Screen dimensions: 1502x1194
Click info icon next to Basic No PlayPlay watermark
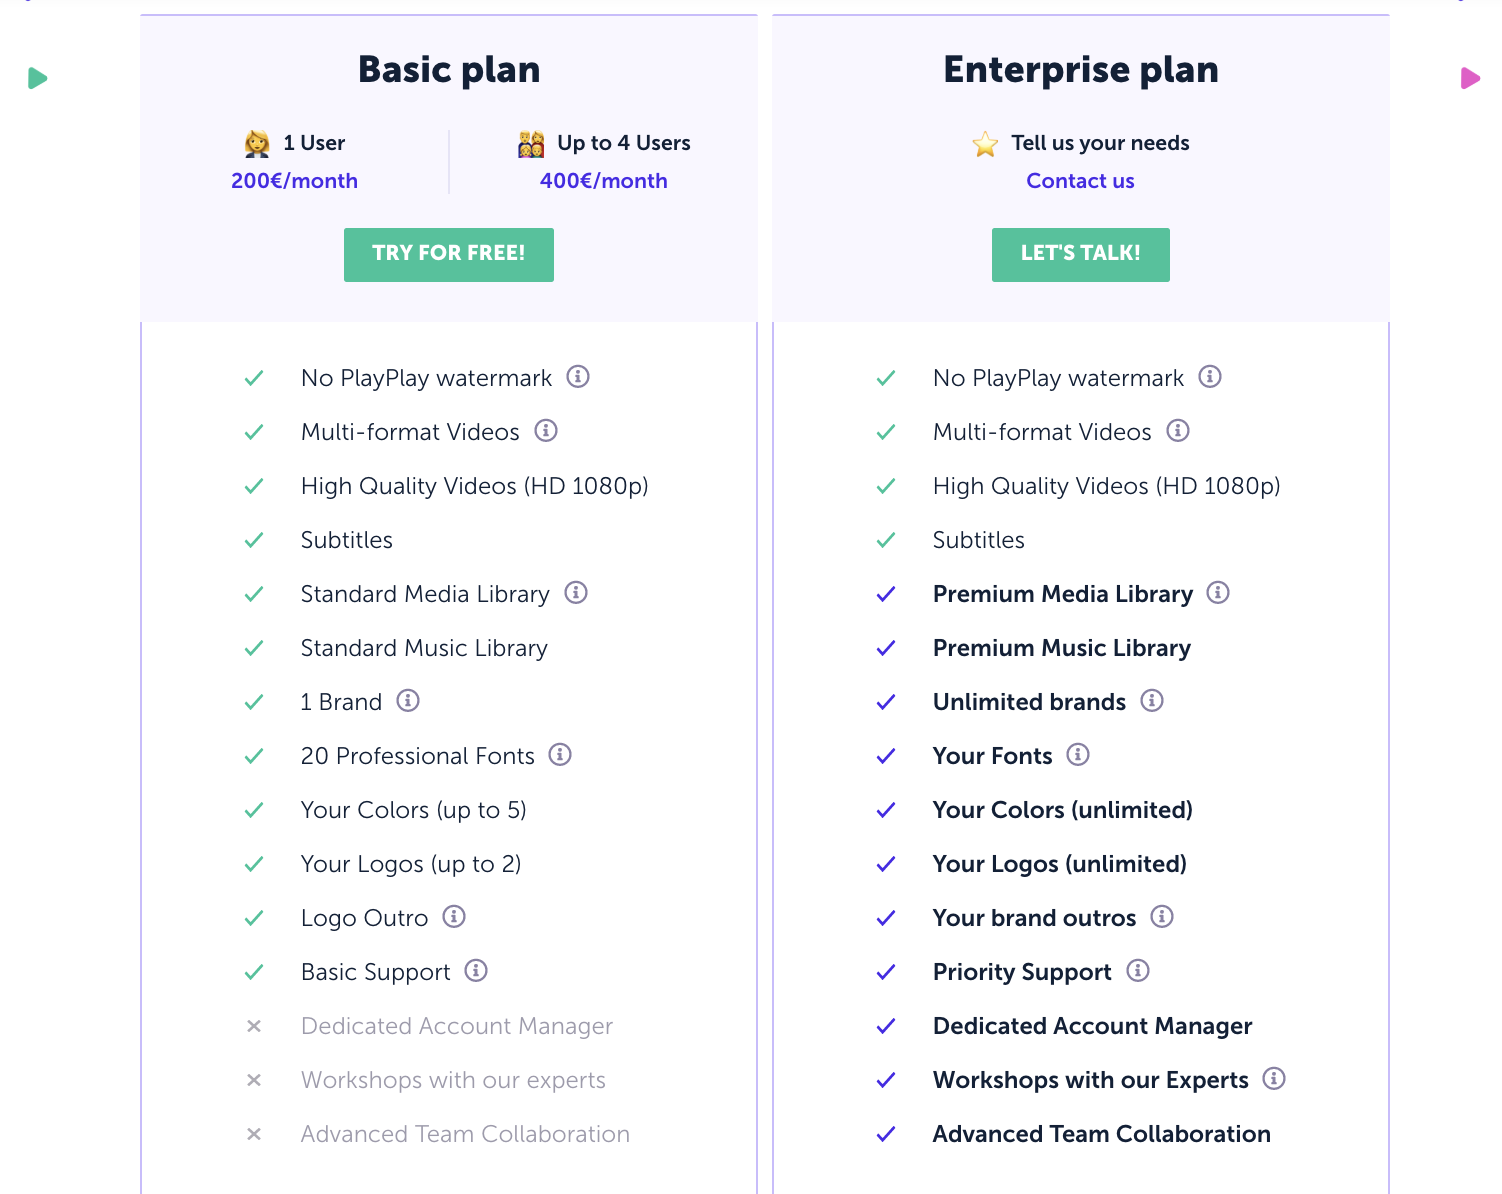pyautogui.click(x=578, y=377)
